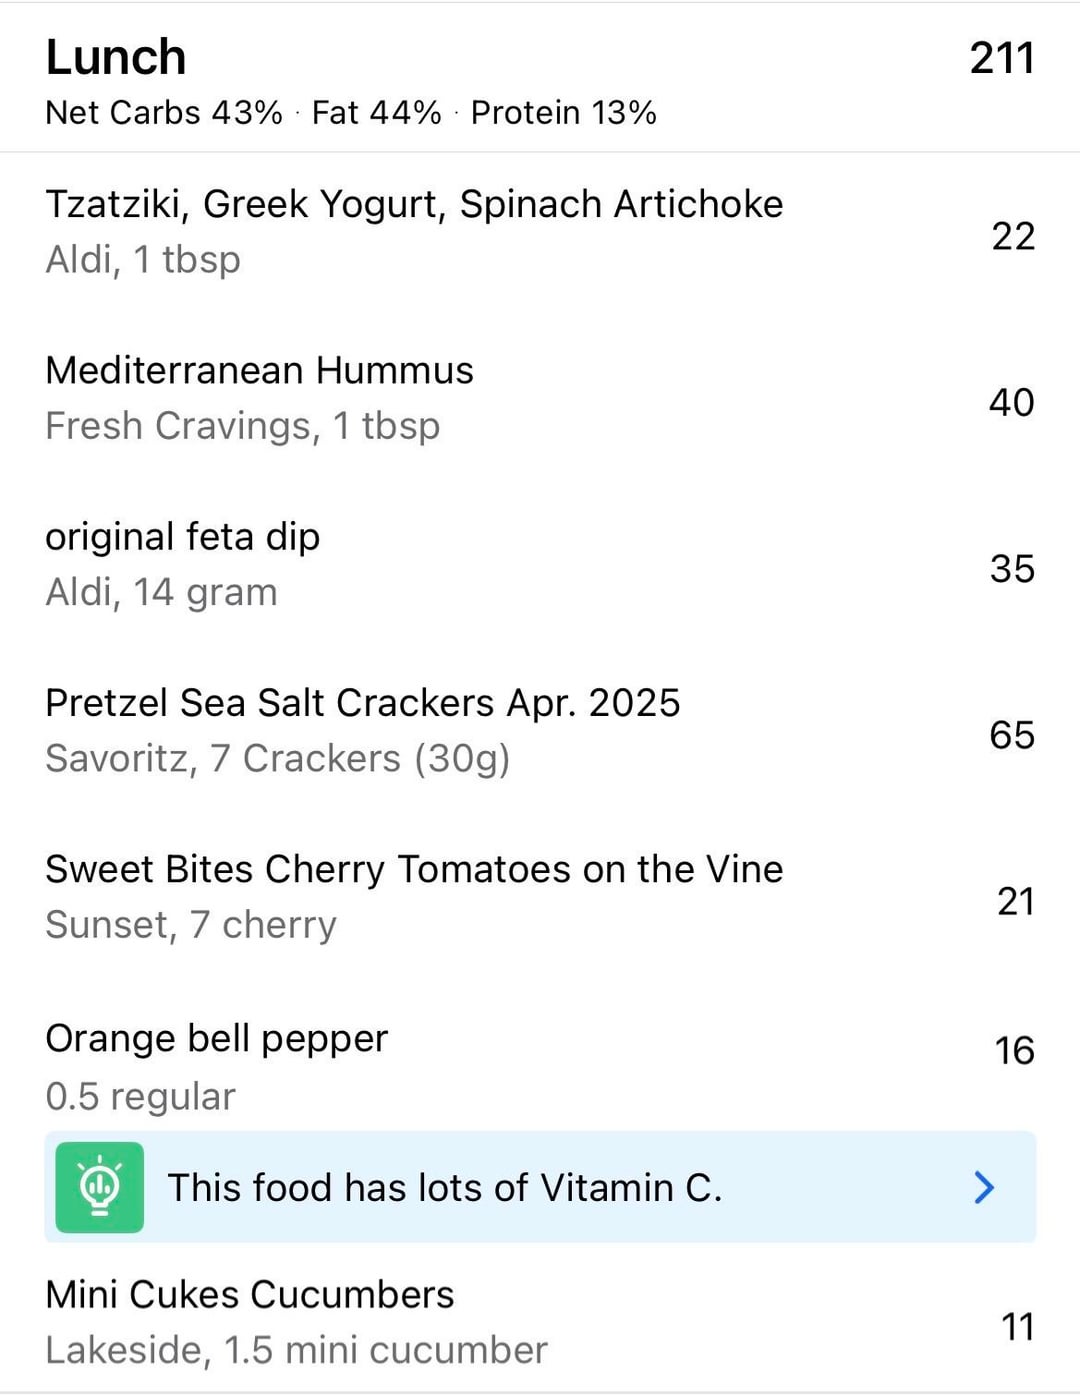Tap the green lightbulb insight icon
The image size is (1080, 1395).
[99, 1187]
